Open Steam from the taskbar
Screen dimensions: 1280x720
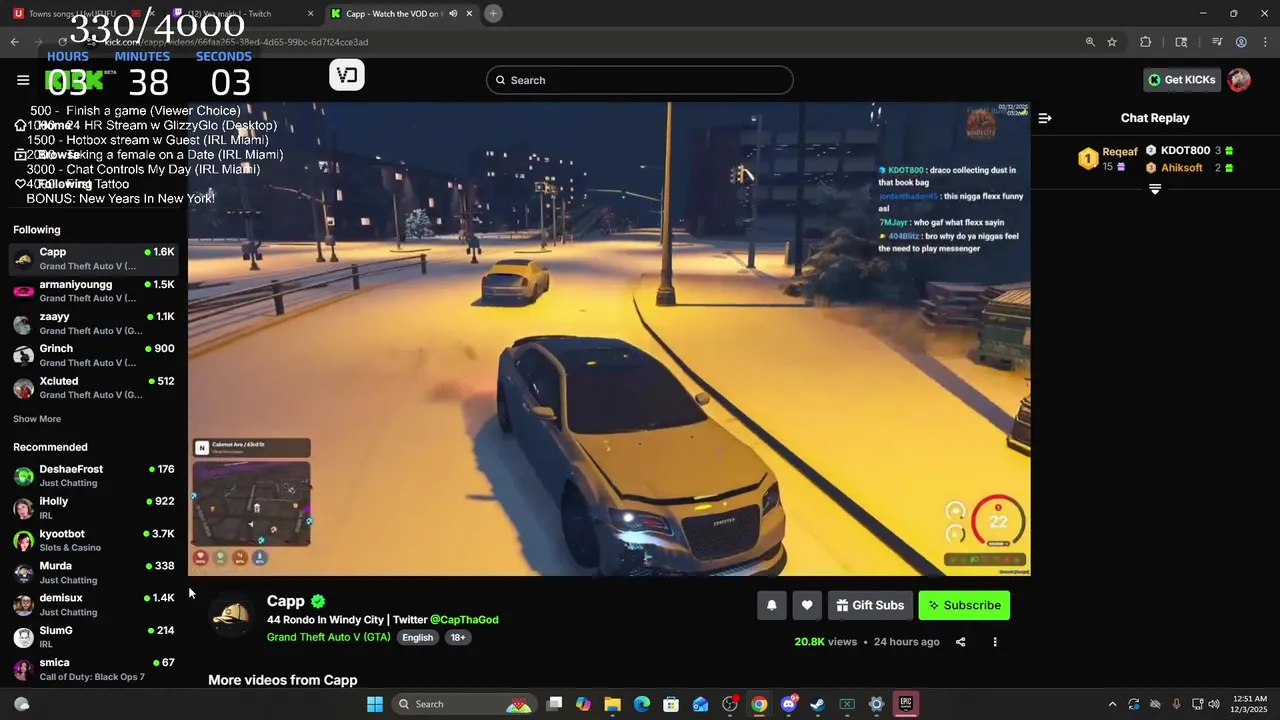(818, 704)
